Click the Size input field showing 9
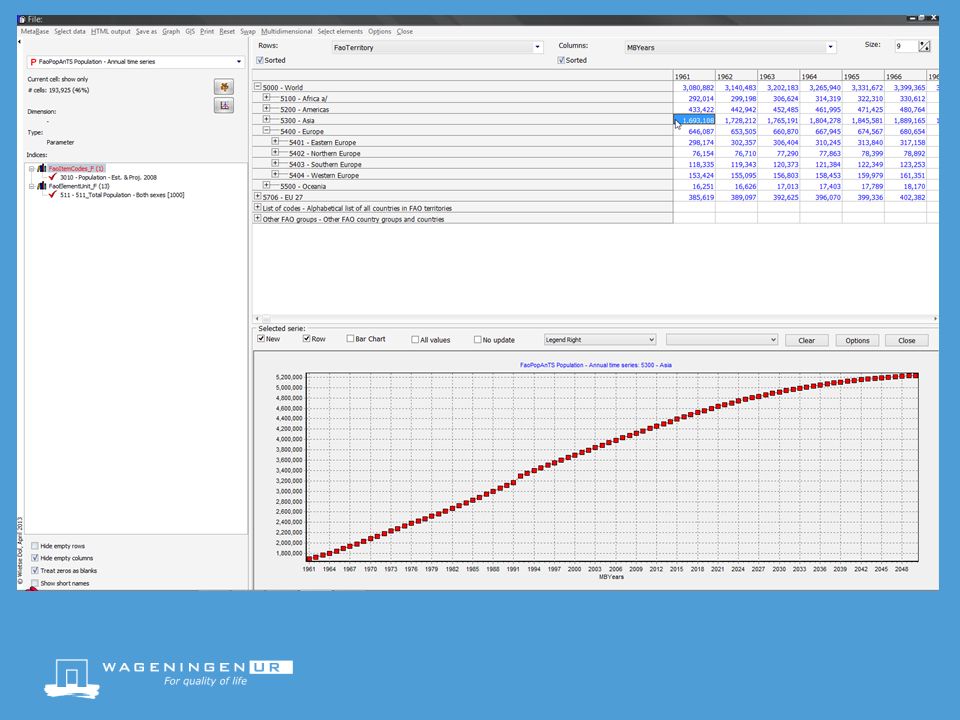960x720 pixels. click(906, 47)
